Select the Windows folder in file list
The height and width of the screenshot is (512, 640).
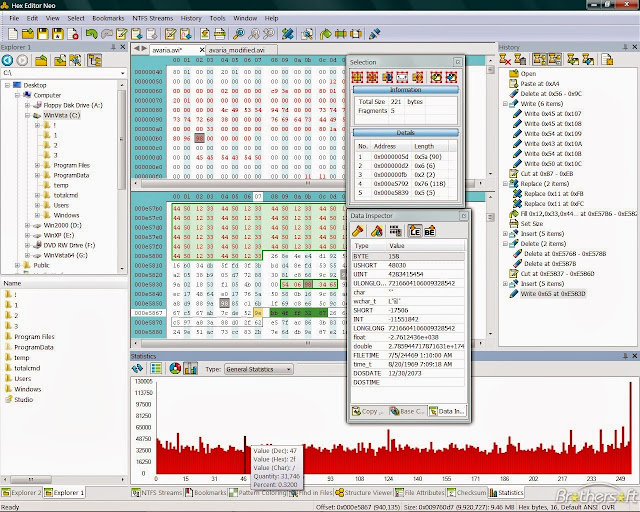27,389
